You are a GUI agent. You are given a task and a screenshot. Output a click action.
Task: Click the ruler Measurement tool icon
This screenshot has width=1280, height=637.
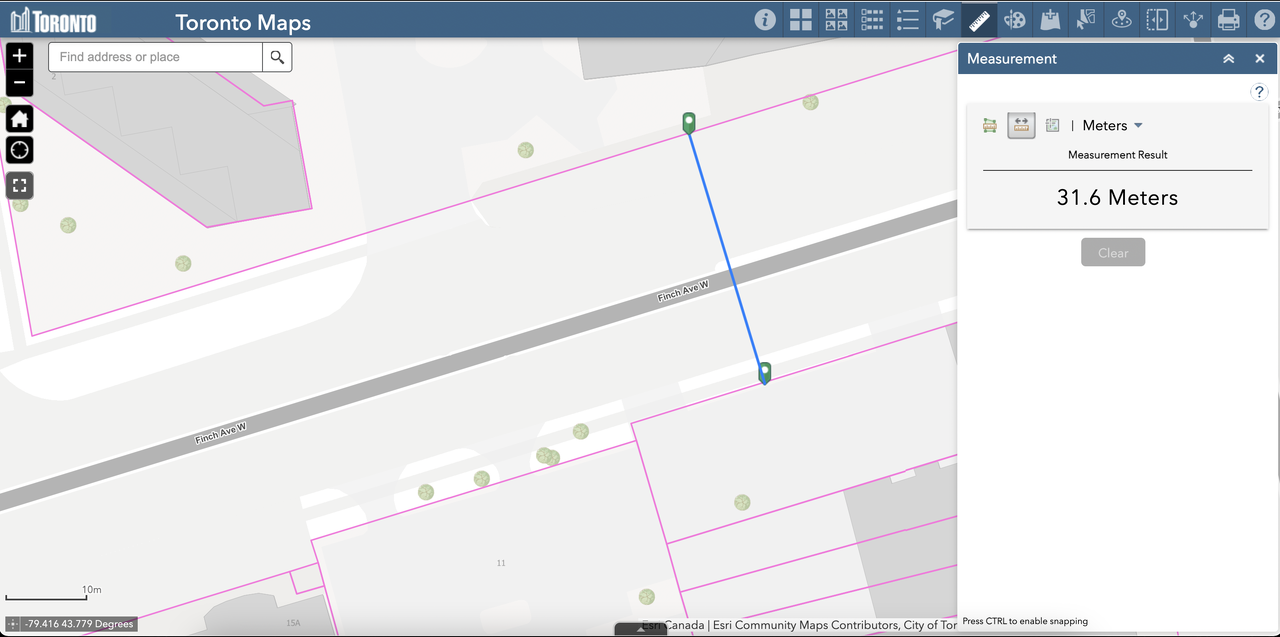[979, 20]
